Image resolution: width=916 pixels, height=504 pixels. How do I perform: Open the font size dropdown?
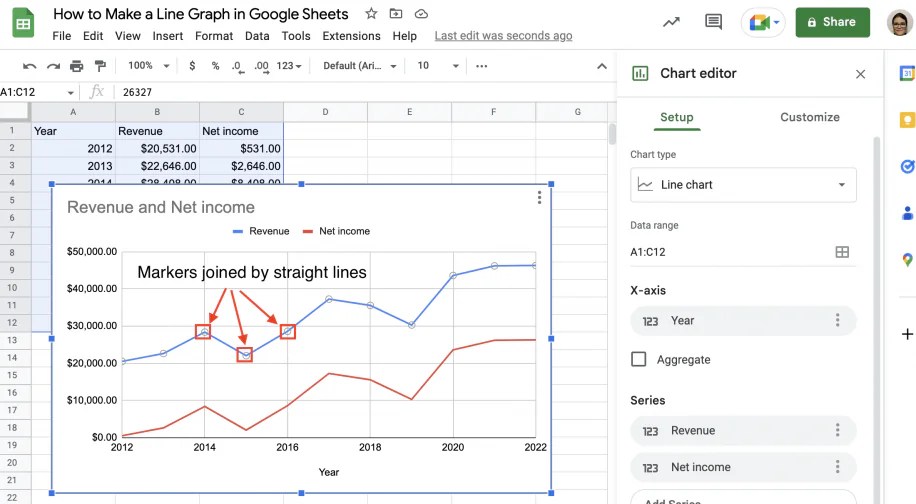pos(432,66)
